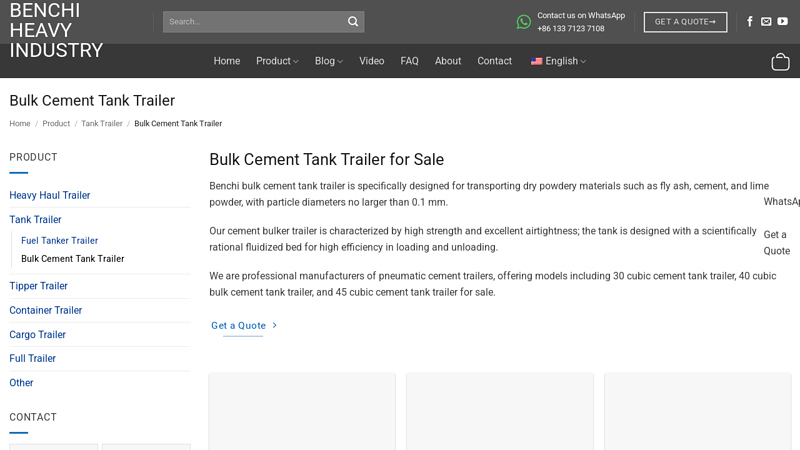Image resolution: width=800 pixels, height=450 pixels.
Task: Open the YouTube icon in header
Action: coord(782,21)
